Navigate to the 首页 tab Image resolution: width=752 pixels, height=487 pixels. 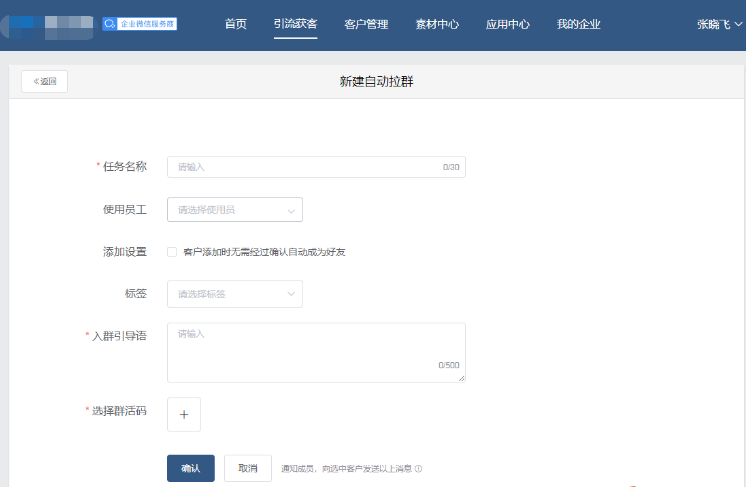(236, 24)
